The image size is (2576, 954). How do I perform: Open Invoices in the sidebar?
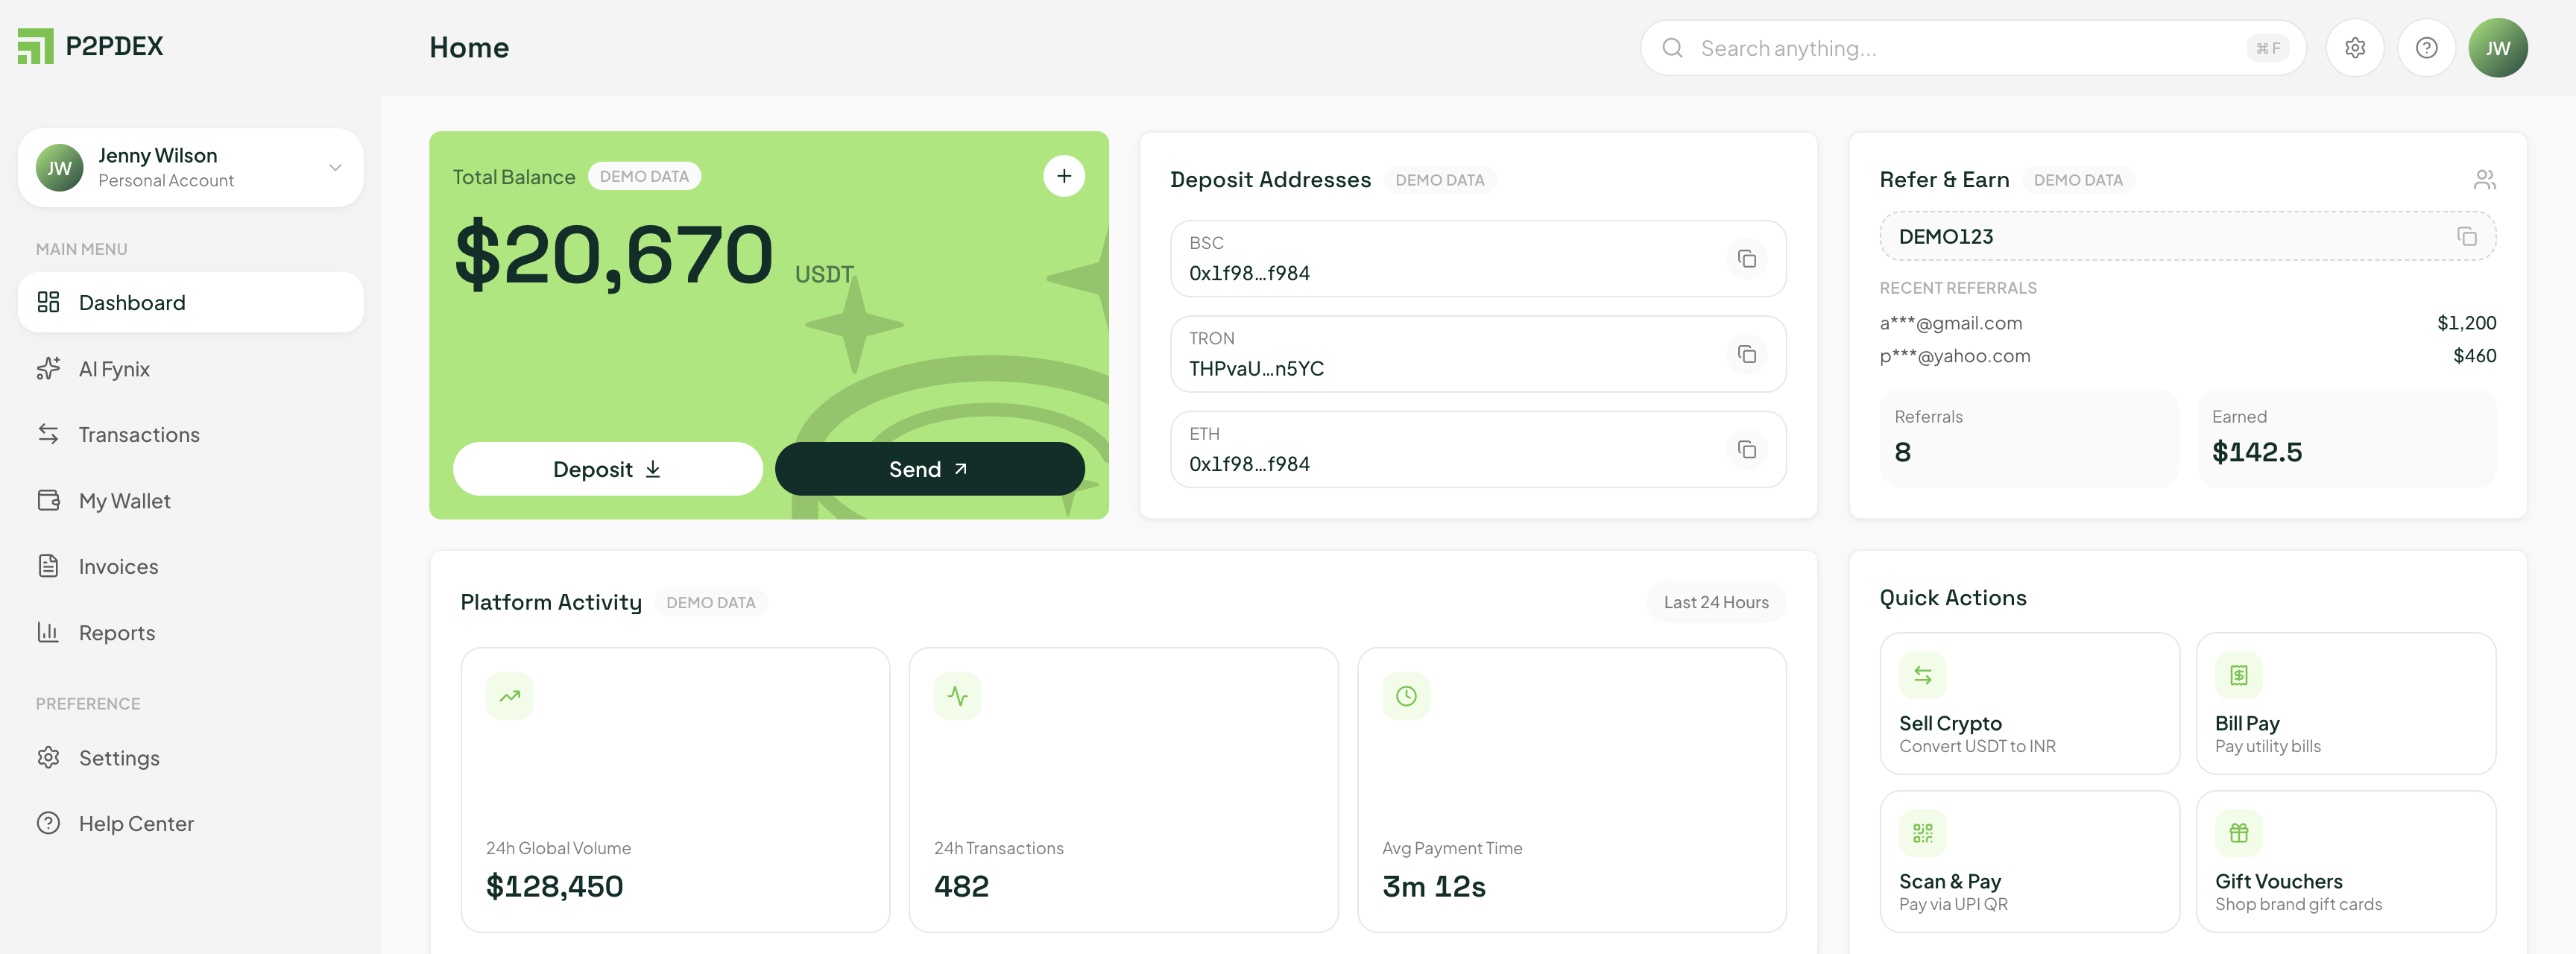[190, 567]
